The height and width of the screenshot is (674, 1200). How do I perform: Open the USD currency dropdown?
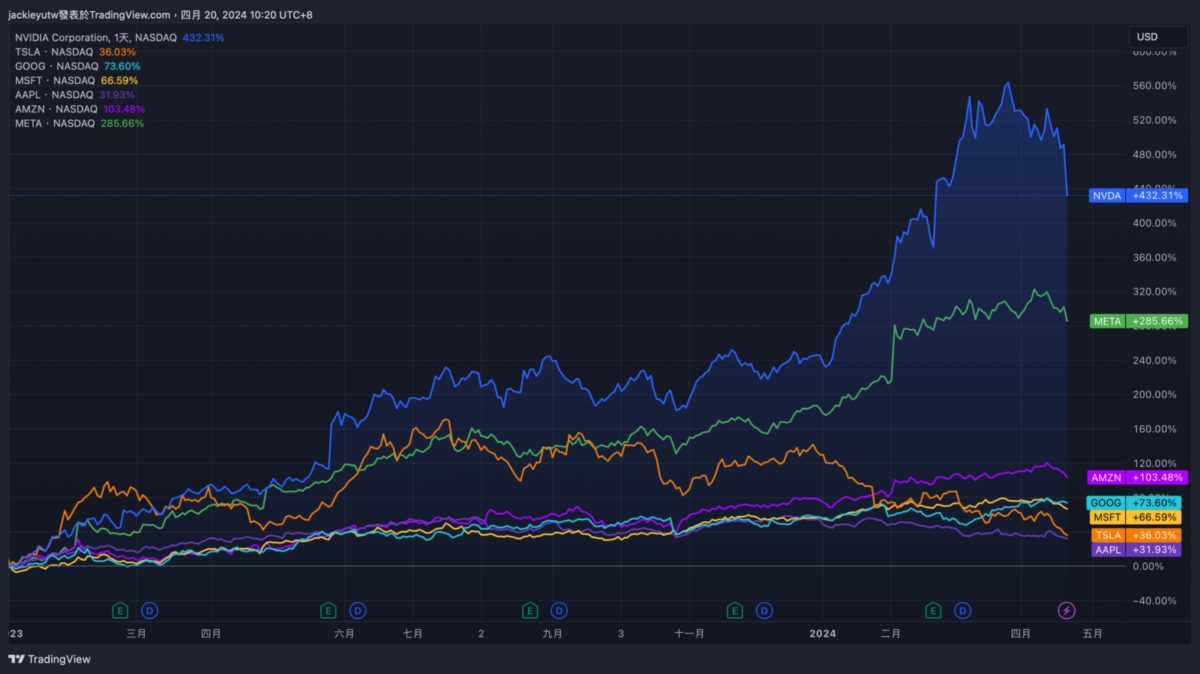click(1158, 37)
